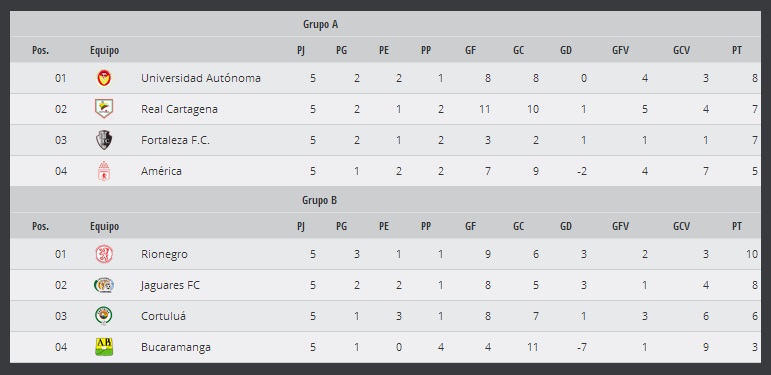Click the Rionegro team crest
771x375 pixels.
click(x=104, y=254)
